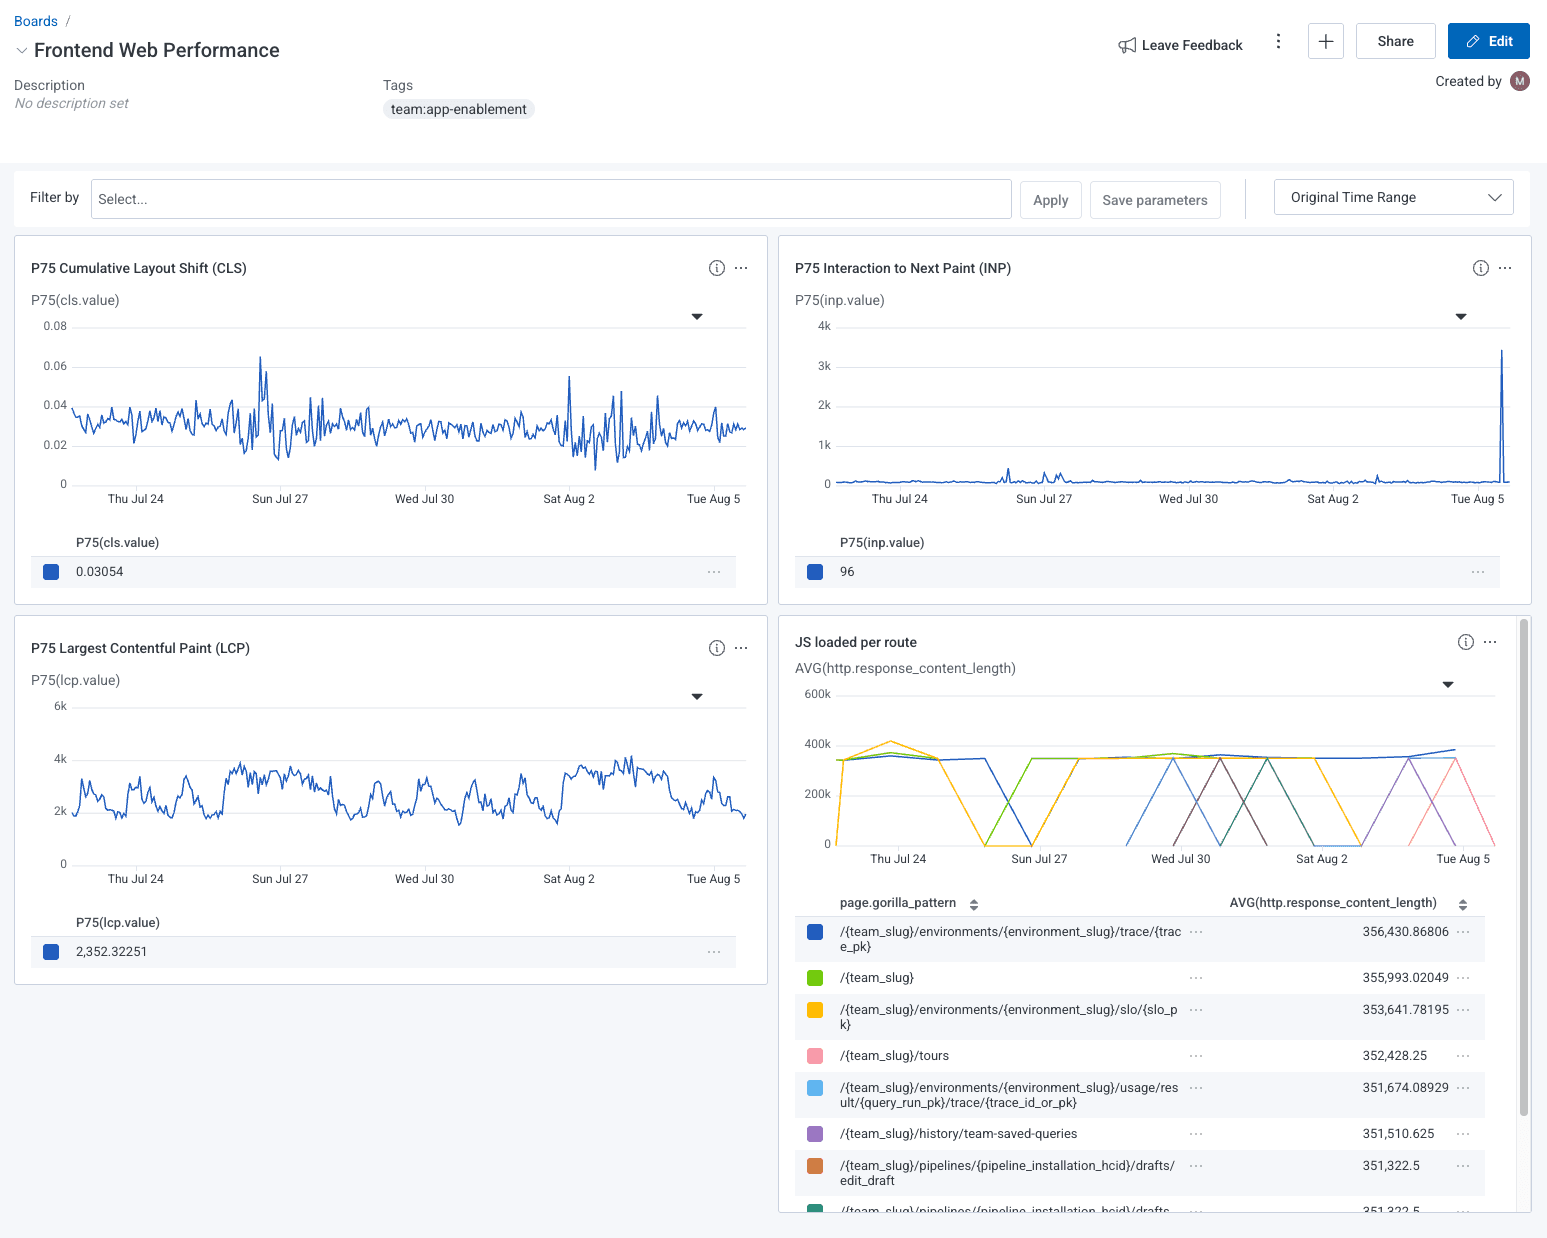Click the Leave Feedback megaphone icon
Image resolution: width=1547 pixels, height=1238 pixels.
point(1127,44)
